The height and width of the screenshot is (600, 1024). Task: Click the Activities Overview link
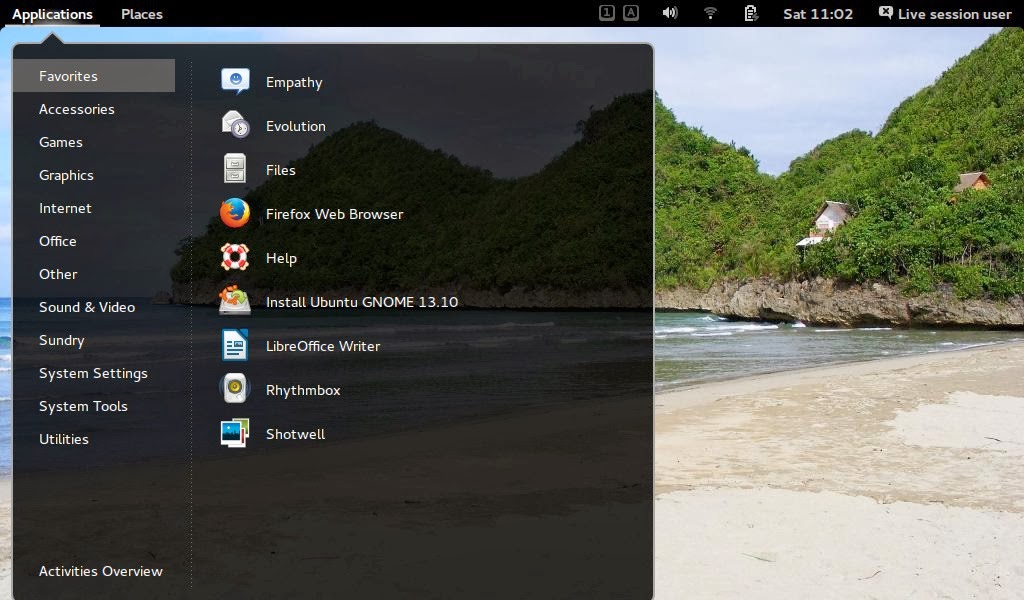pyautogui.click(x=101, y=571)
